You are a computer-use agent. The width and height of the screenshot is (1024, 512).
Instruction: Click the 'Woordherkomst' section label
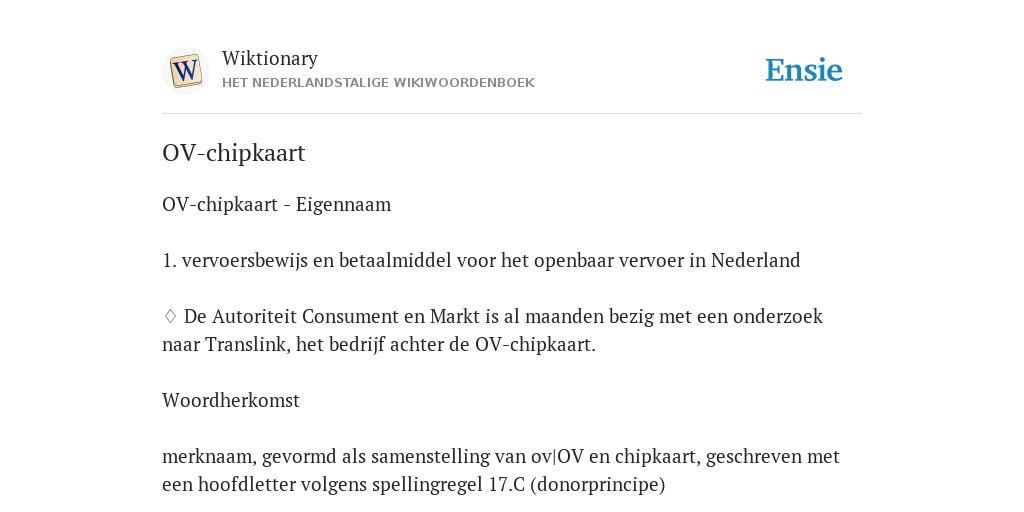click(231, 400)
